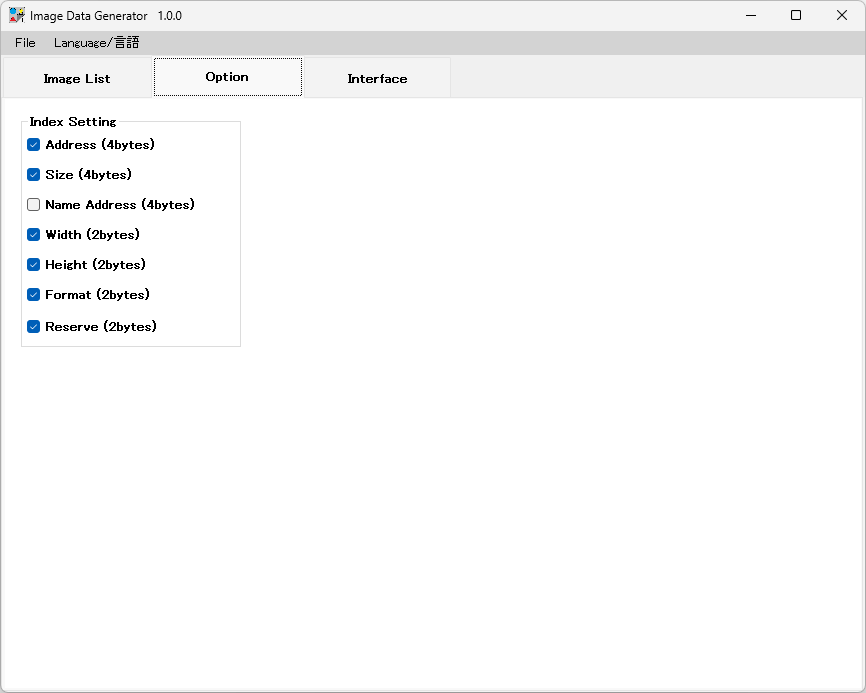Screen dimensions: 866x693
Task: Disable the Size (4bytes) option
Action: click(x=34, y=175)
